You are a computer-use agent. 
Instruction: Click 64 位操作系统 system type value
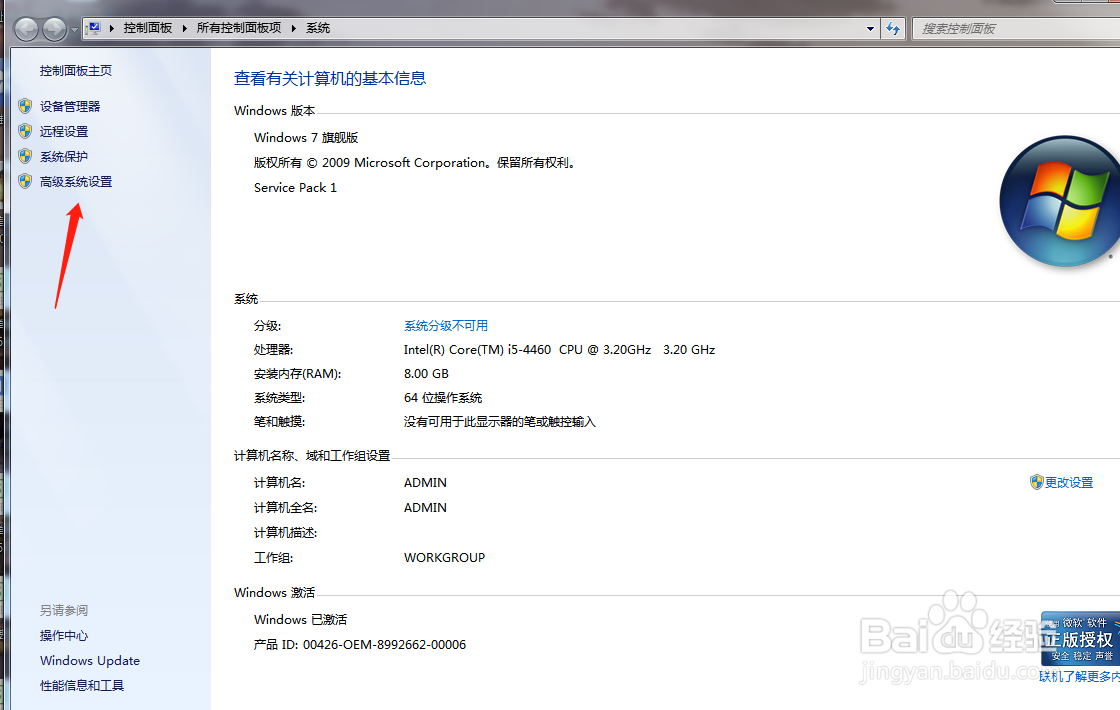pos(443,398)
